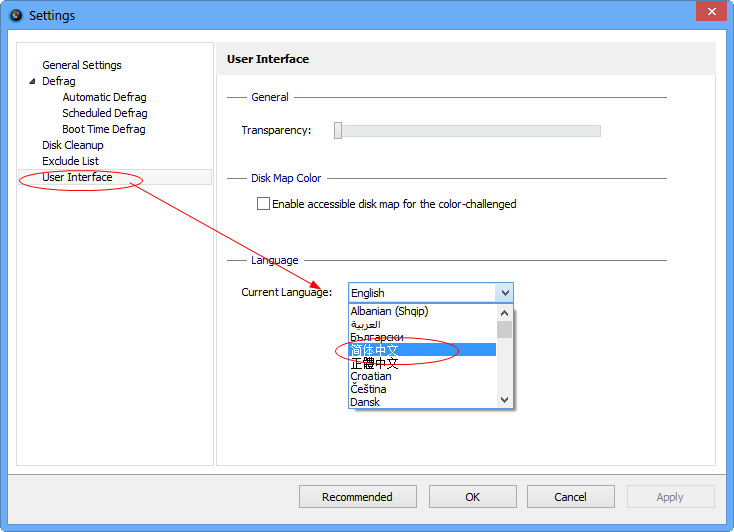Screen dimensions: 734x532
Task: Close the Settings window
Action: pos(711,11)
